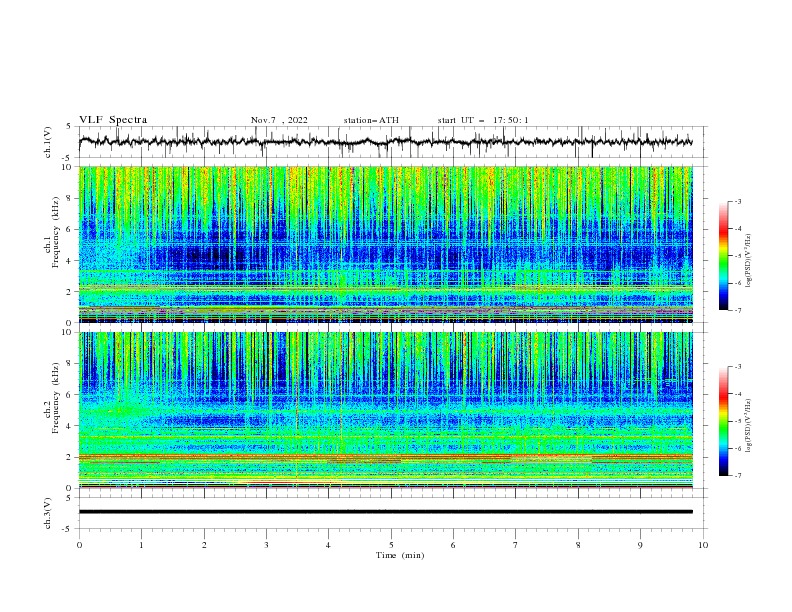Click the ch.1 frequency tick "2"
The height and width of the screenshot is (612, 792).
[x=70, y=292]
